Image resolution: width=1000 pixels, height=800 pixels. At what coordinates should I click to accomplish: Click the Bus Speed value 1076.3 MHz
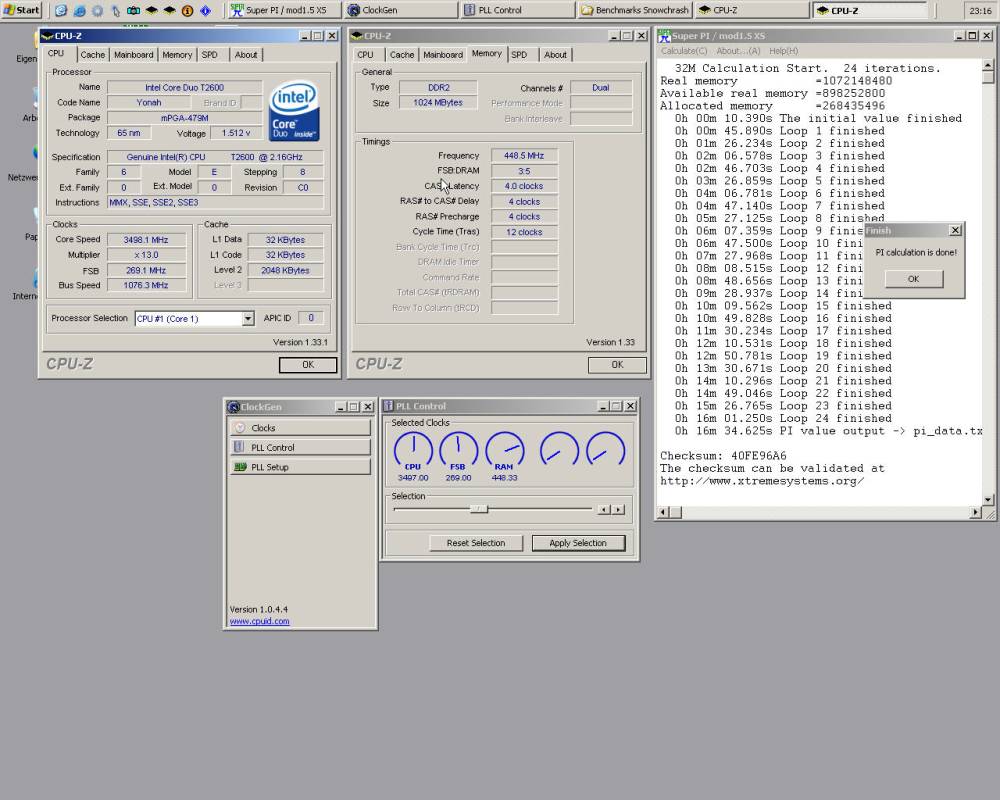(x=146, y=285)
